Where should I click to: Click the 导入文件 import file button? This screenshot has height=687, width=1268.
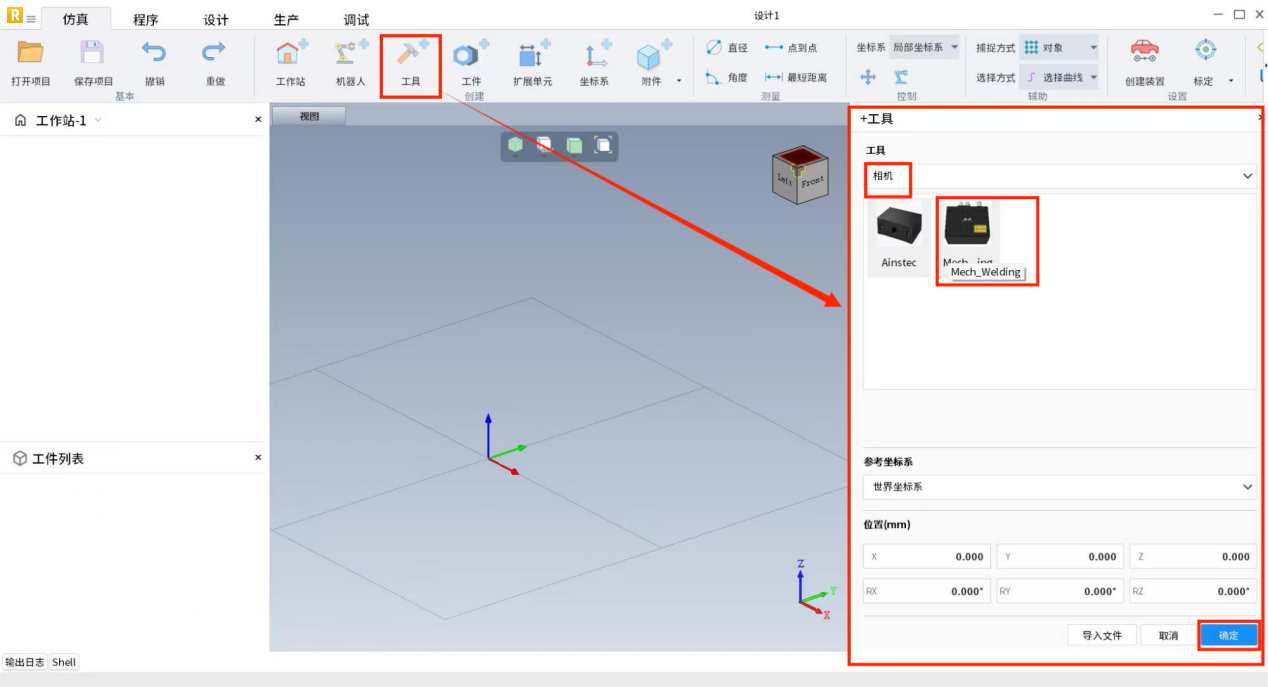click(x=1102, y=635)
